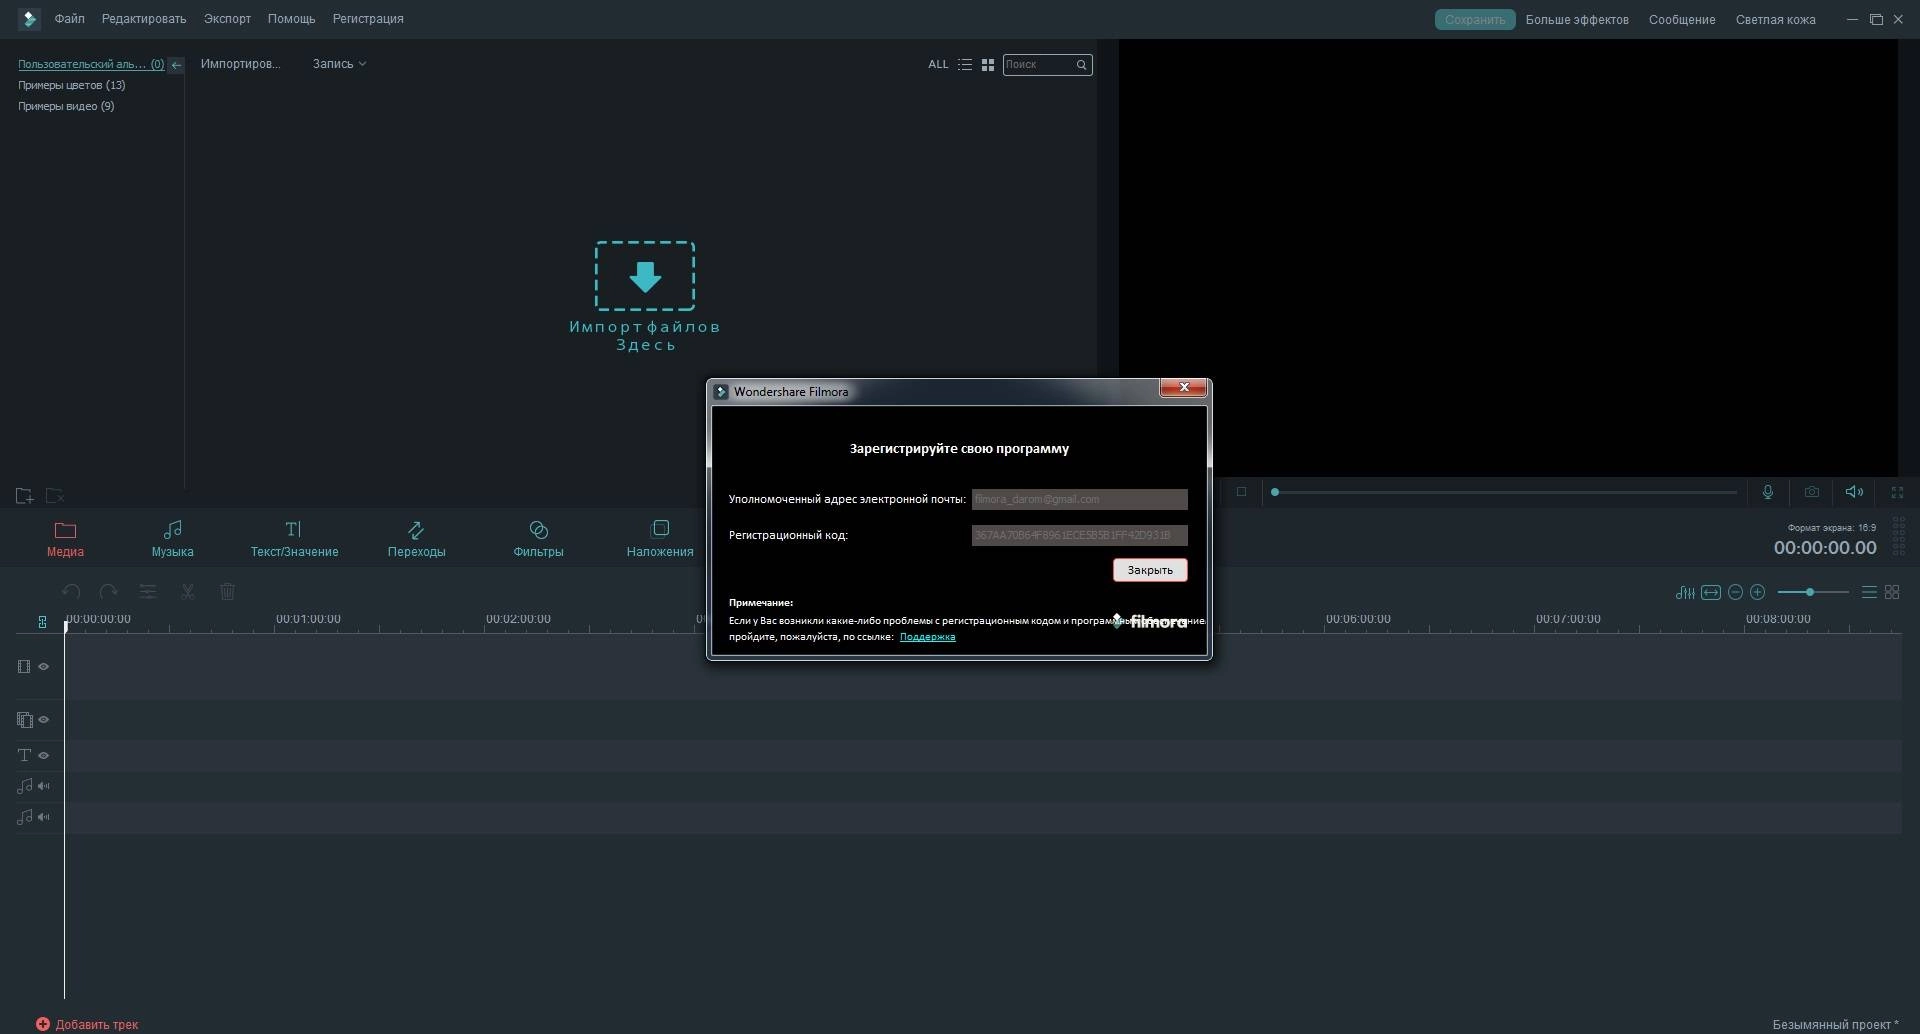The height and width of the screenshot is (1034, 1920).
Task: Click the delete folder icon
Action: pos(55,495)
